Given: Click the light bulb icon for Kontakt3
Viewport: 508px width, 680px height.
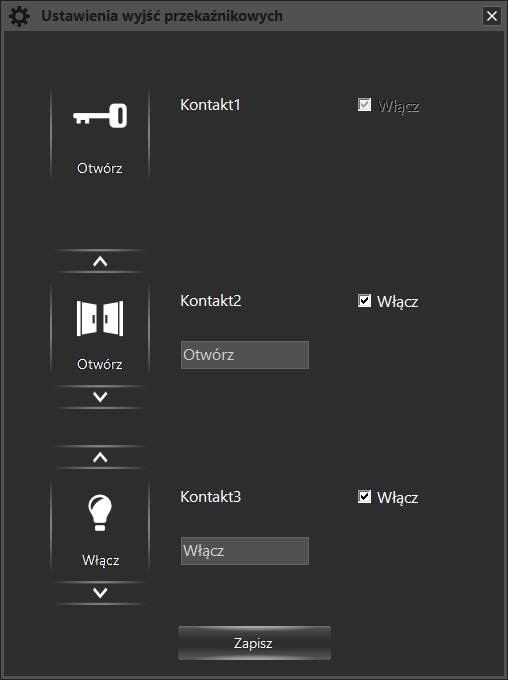Looking at the screenshot, I should 100,513.
